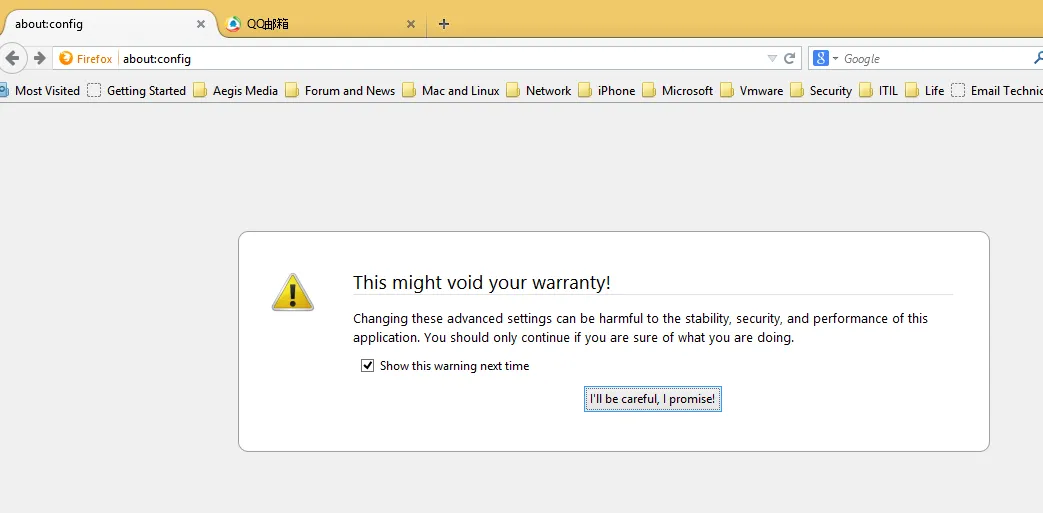1043x513 pixels.
Task: Click the forward navigation arrow
Action: point(39,58)
